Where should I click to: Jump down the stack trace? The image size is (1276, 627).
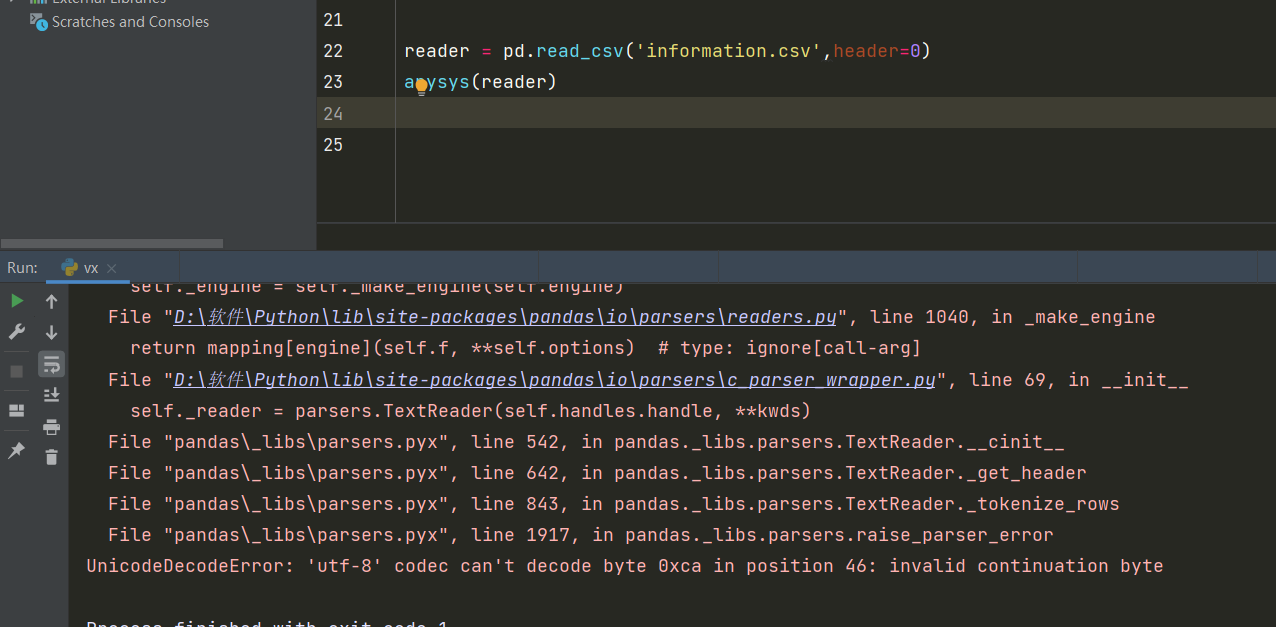(52, 332)
